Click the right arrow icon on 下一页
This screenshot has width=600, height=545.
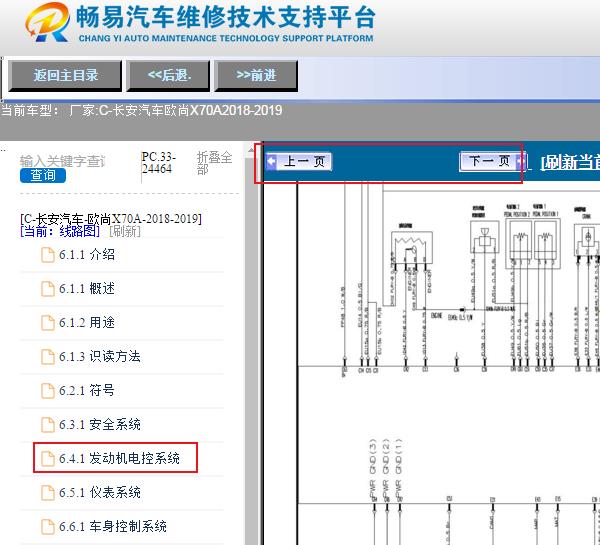[x=520, y=162]
